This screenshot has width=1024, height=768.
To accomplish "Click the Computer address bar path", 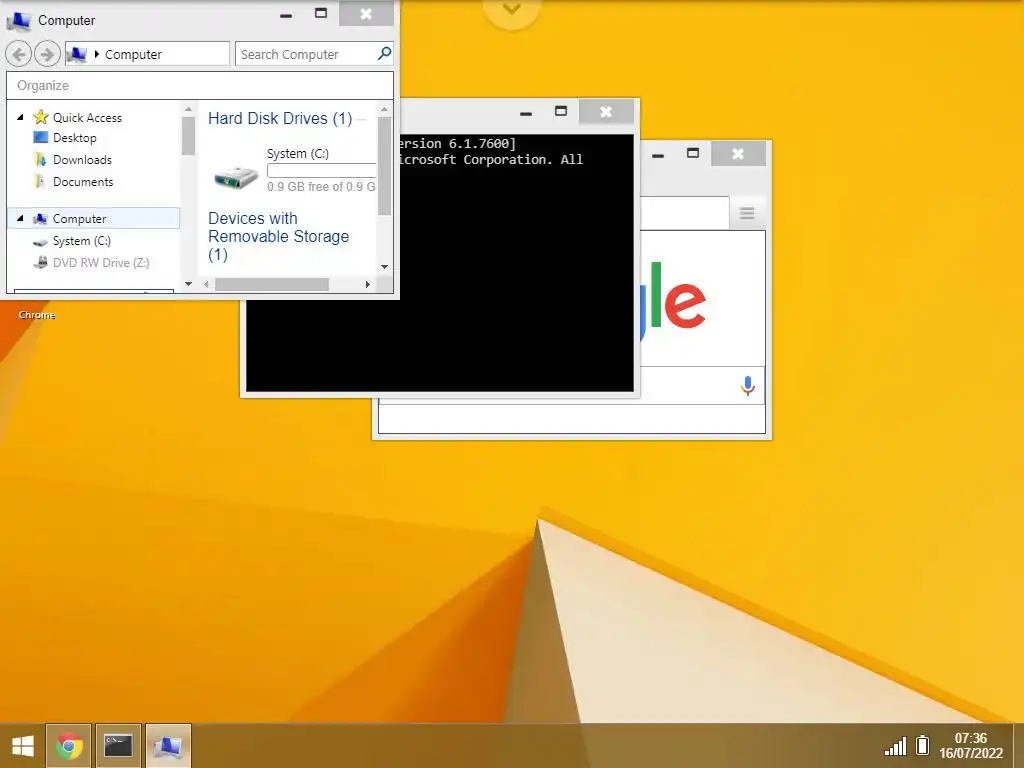I will [x=148, y=54].
